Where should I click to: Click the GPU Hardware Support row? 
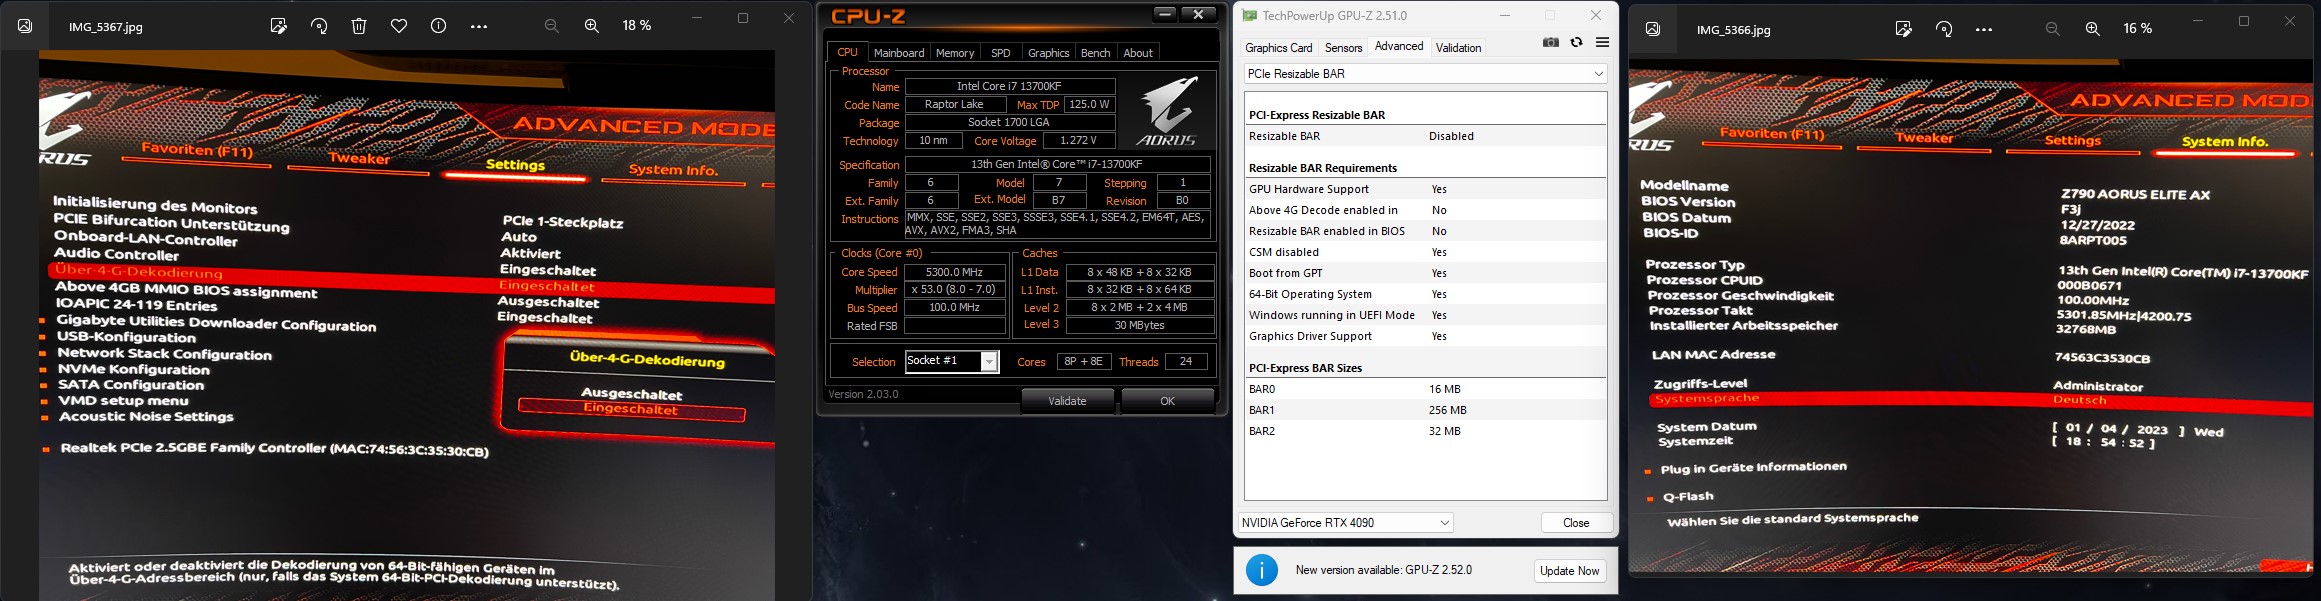pos(1425,189)
